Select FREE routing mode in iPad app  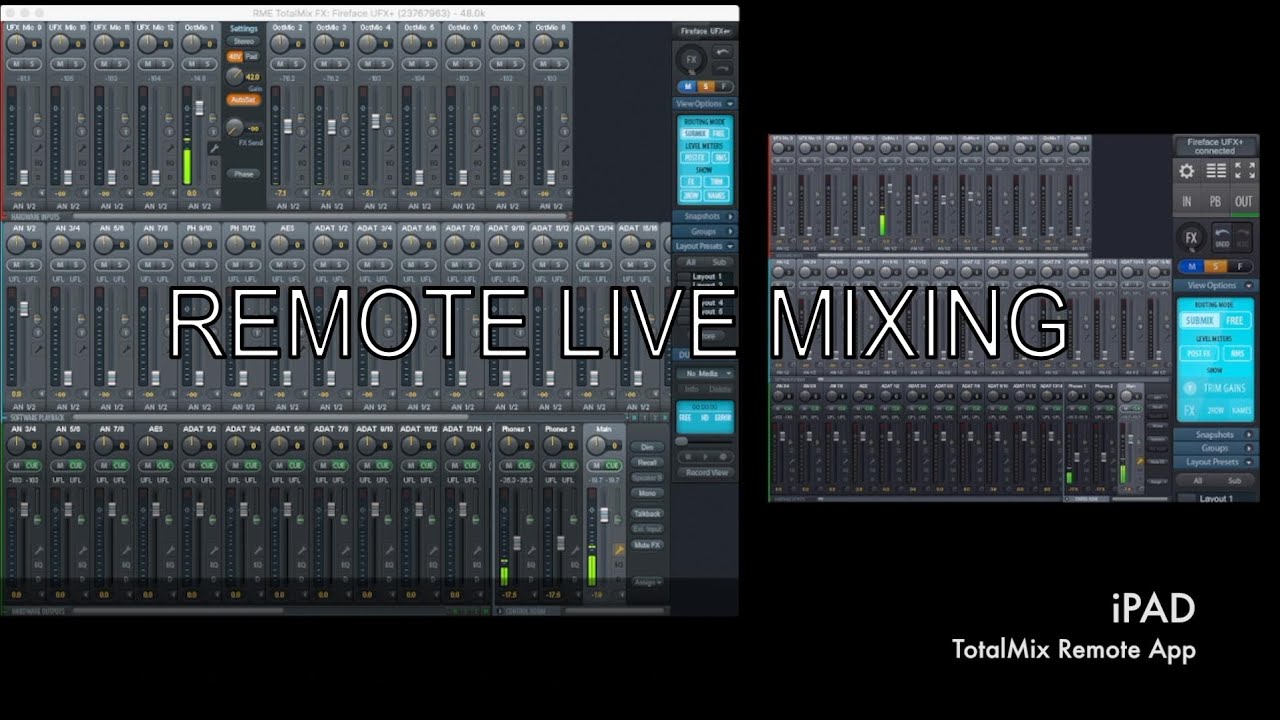pyautogui.click(x=1235, y=321)
